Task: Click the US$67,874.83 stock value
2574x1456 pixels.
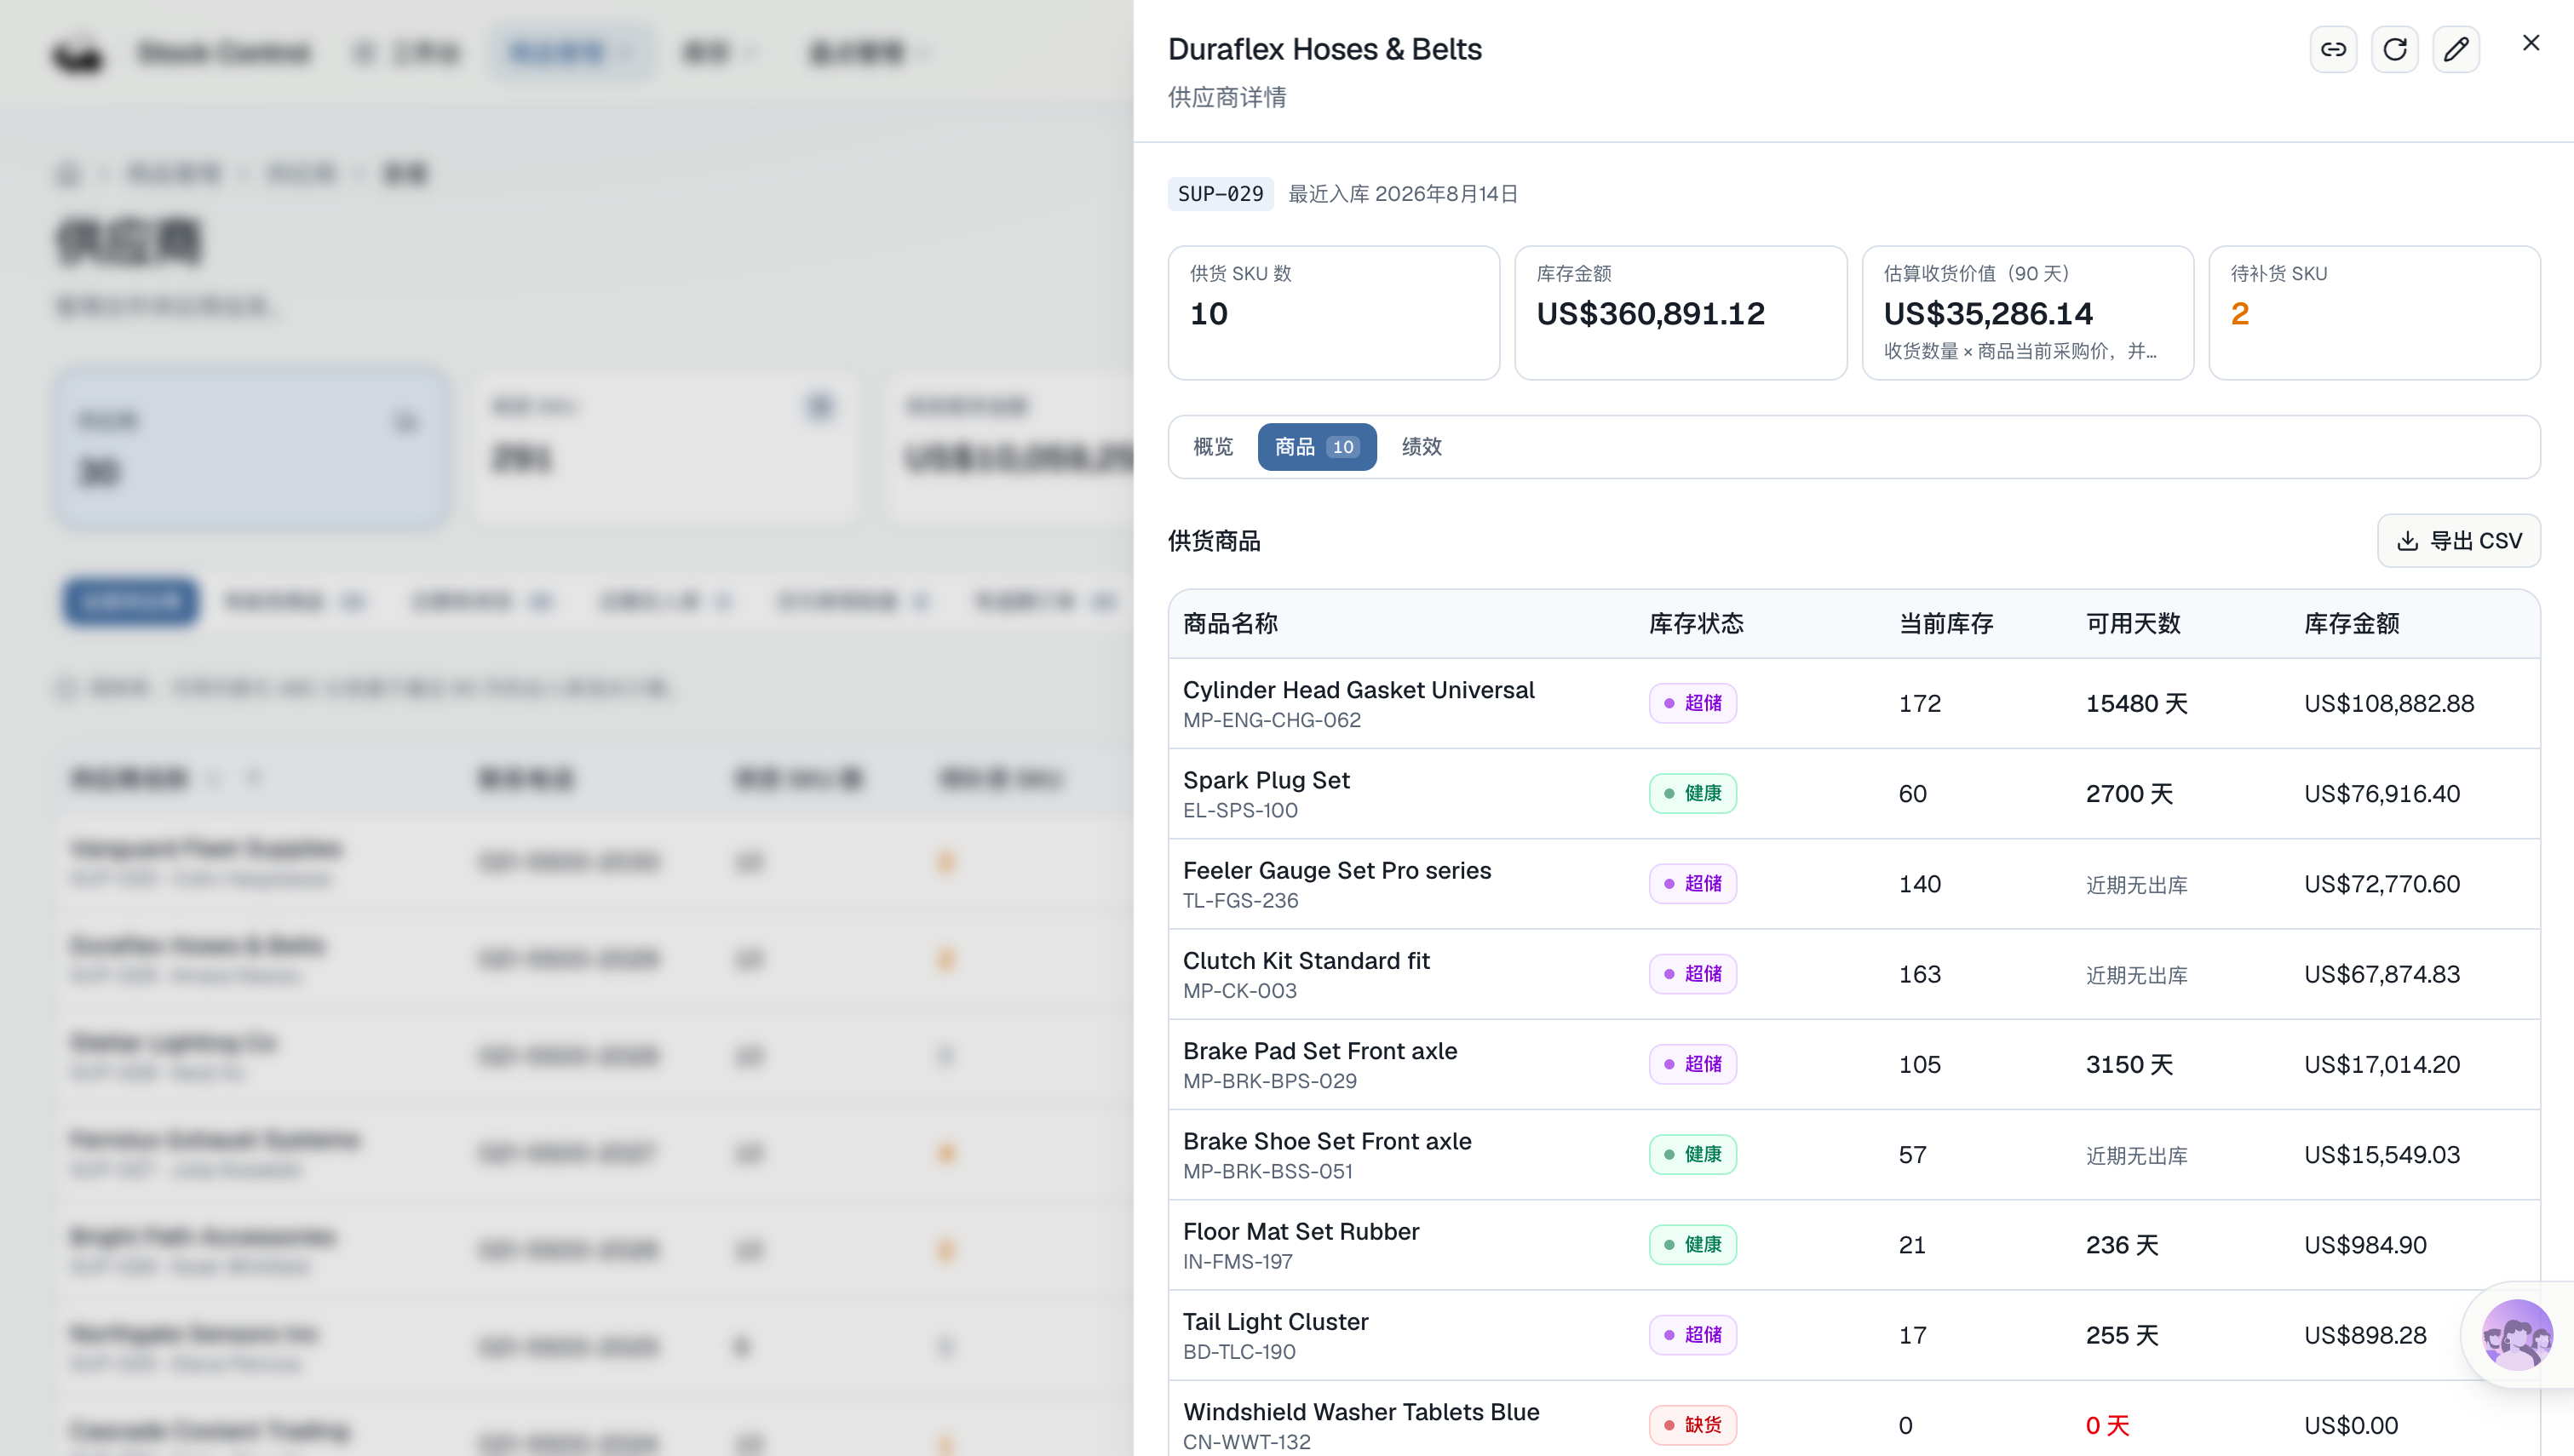Action: pyautogui.click(x=2382, y=974)
